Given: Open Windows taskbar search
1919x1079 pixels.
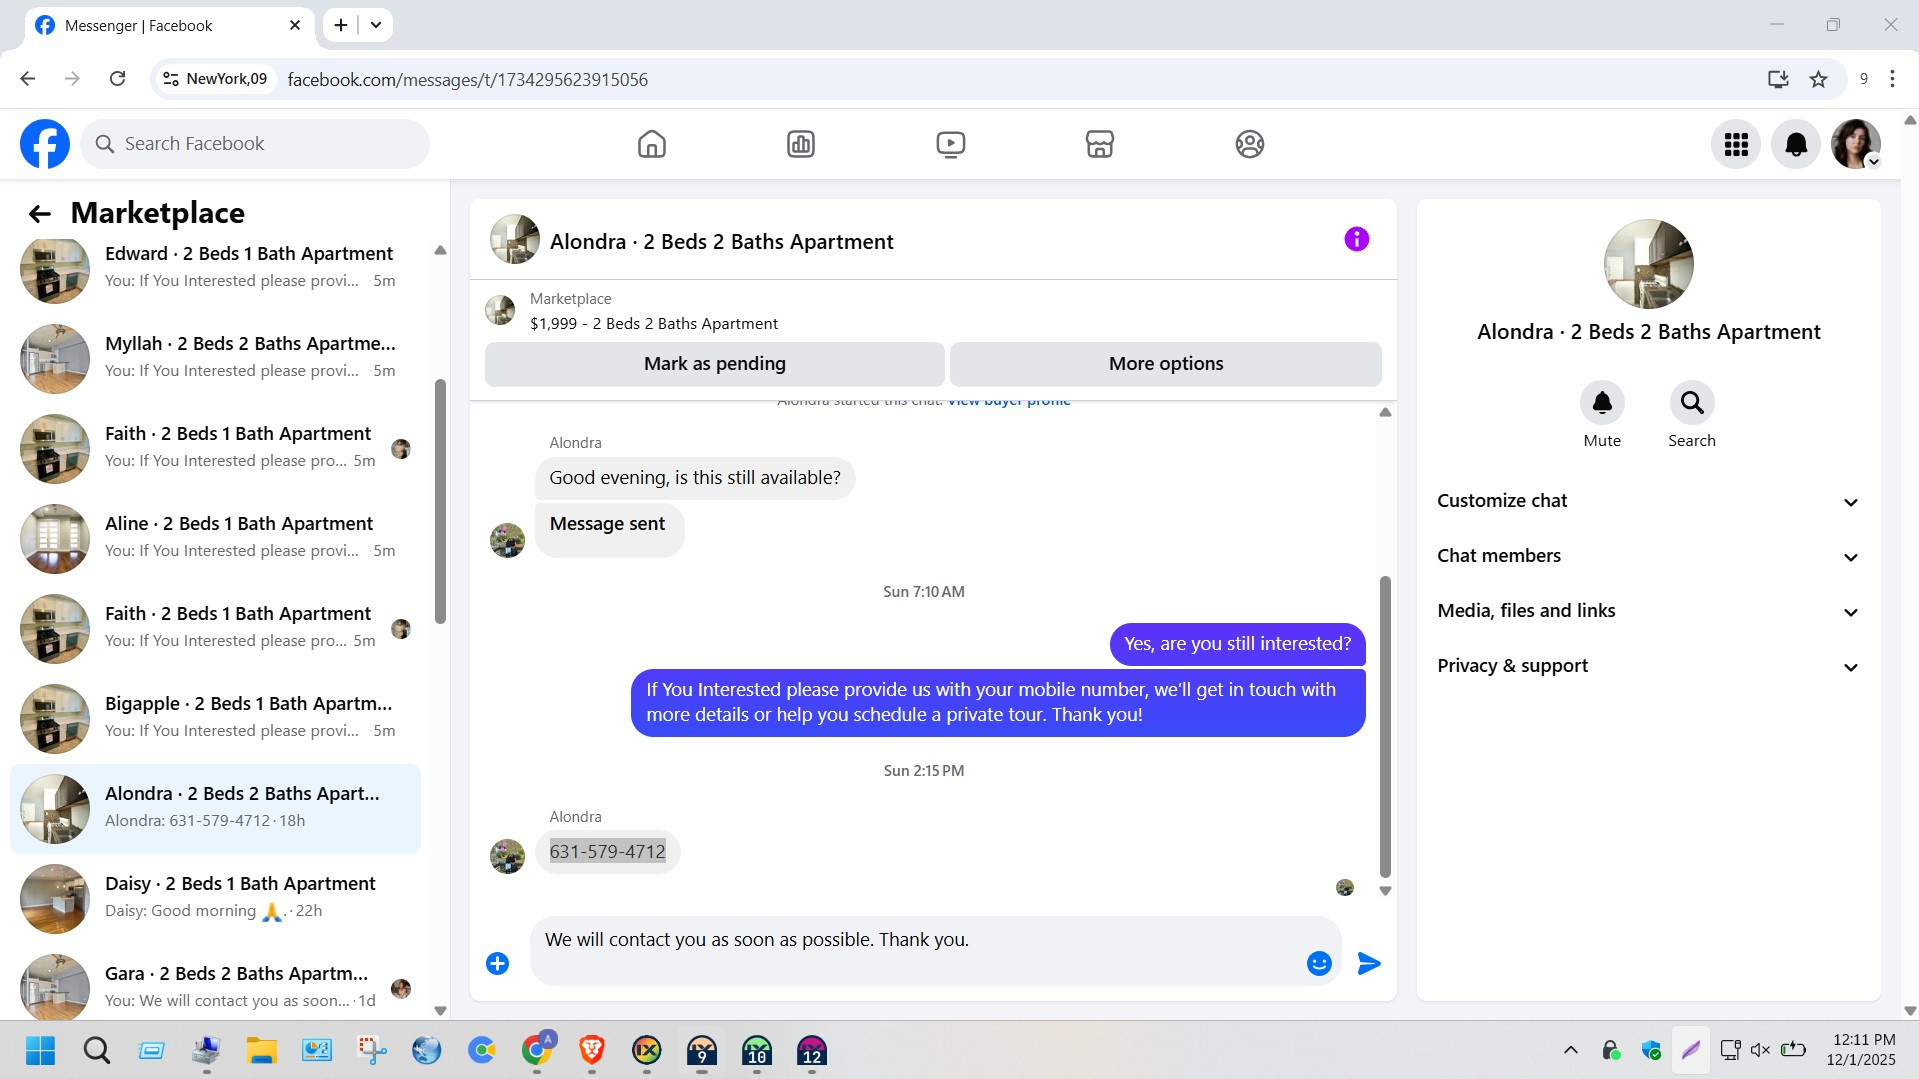Looking at the screenshot, I should 97,1051.
